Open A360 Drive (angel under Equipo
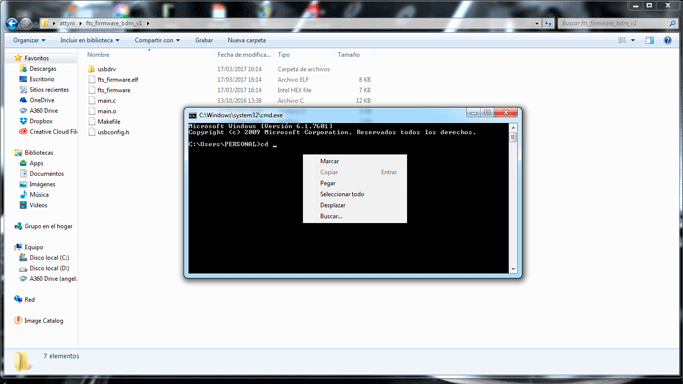Viewport: 683px width, 384px height. [x=53, y=279]
